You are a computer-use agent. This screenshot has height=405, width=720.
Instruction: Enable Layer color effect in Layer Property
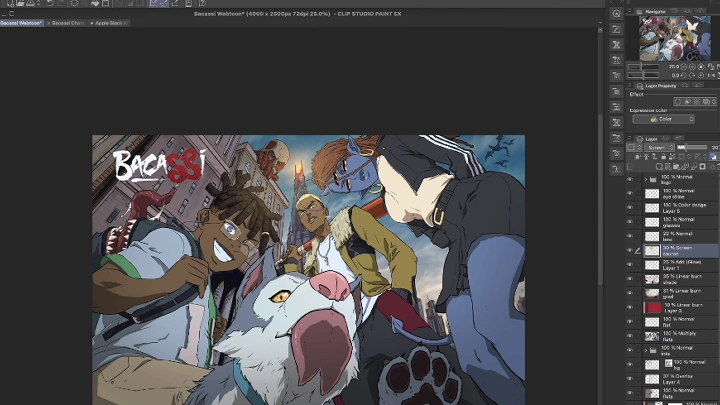(x=706, y=102)
